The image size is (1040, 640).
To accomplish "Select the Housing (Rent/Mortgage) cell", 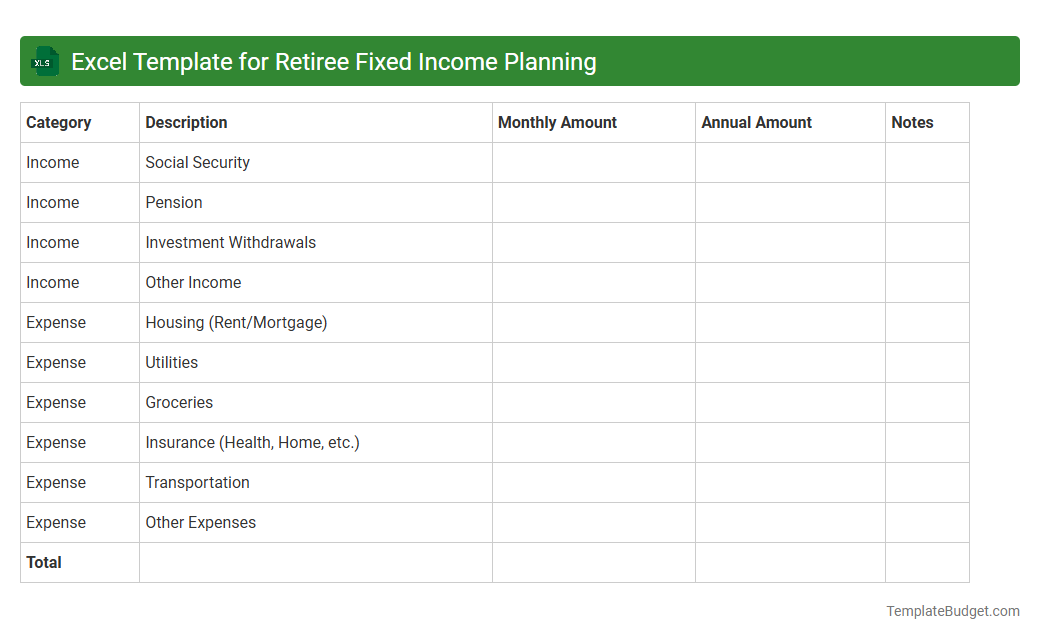I will (x=236, y=322).
